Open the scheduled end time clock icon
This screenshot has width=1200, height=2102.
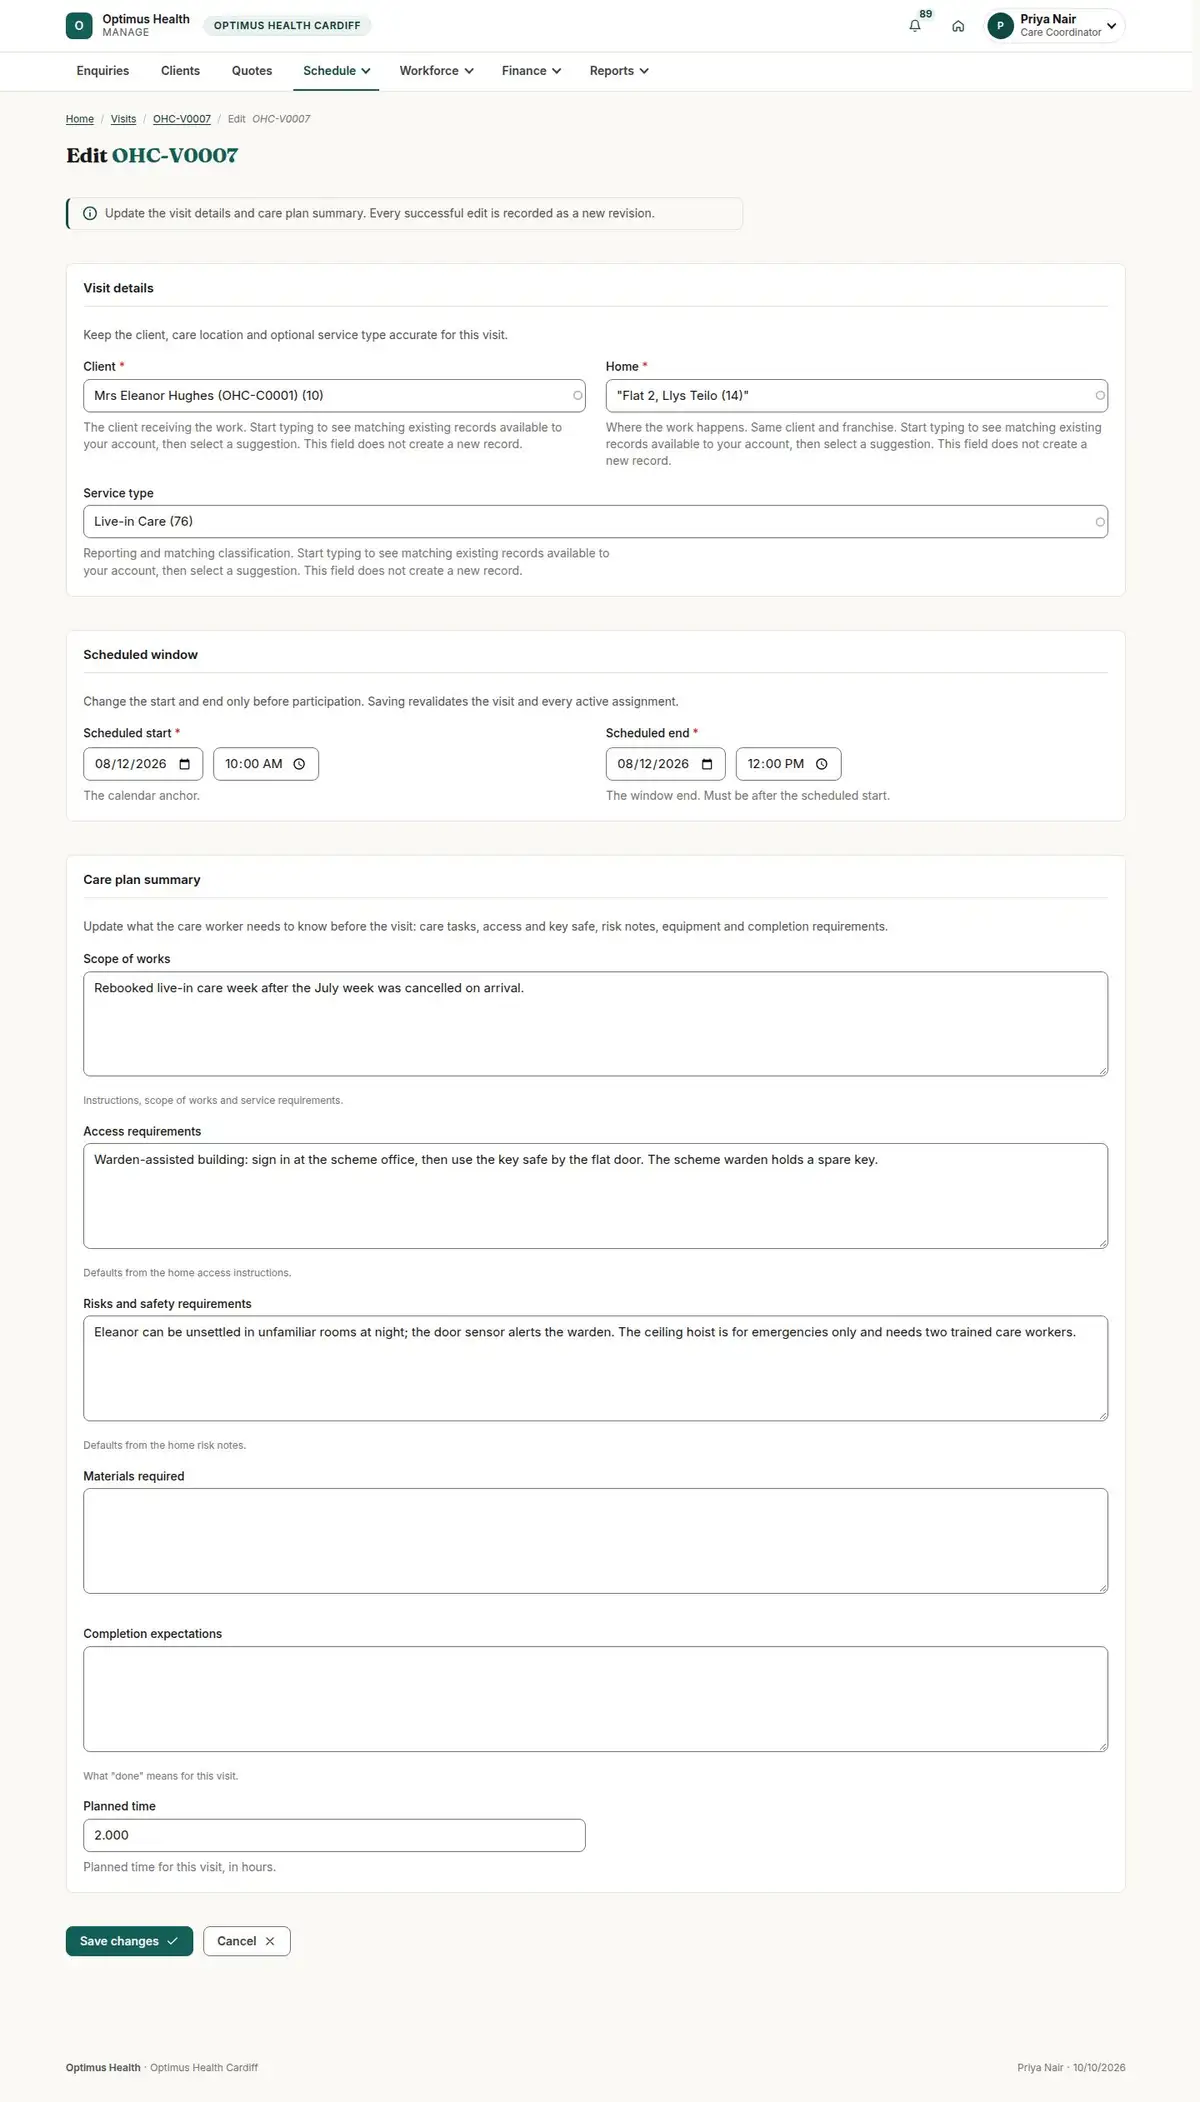pos(822,764)
